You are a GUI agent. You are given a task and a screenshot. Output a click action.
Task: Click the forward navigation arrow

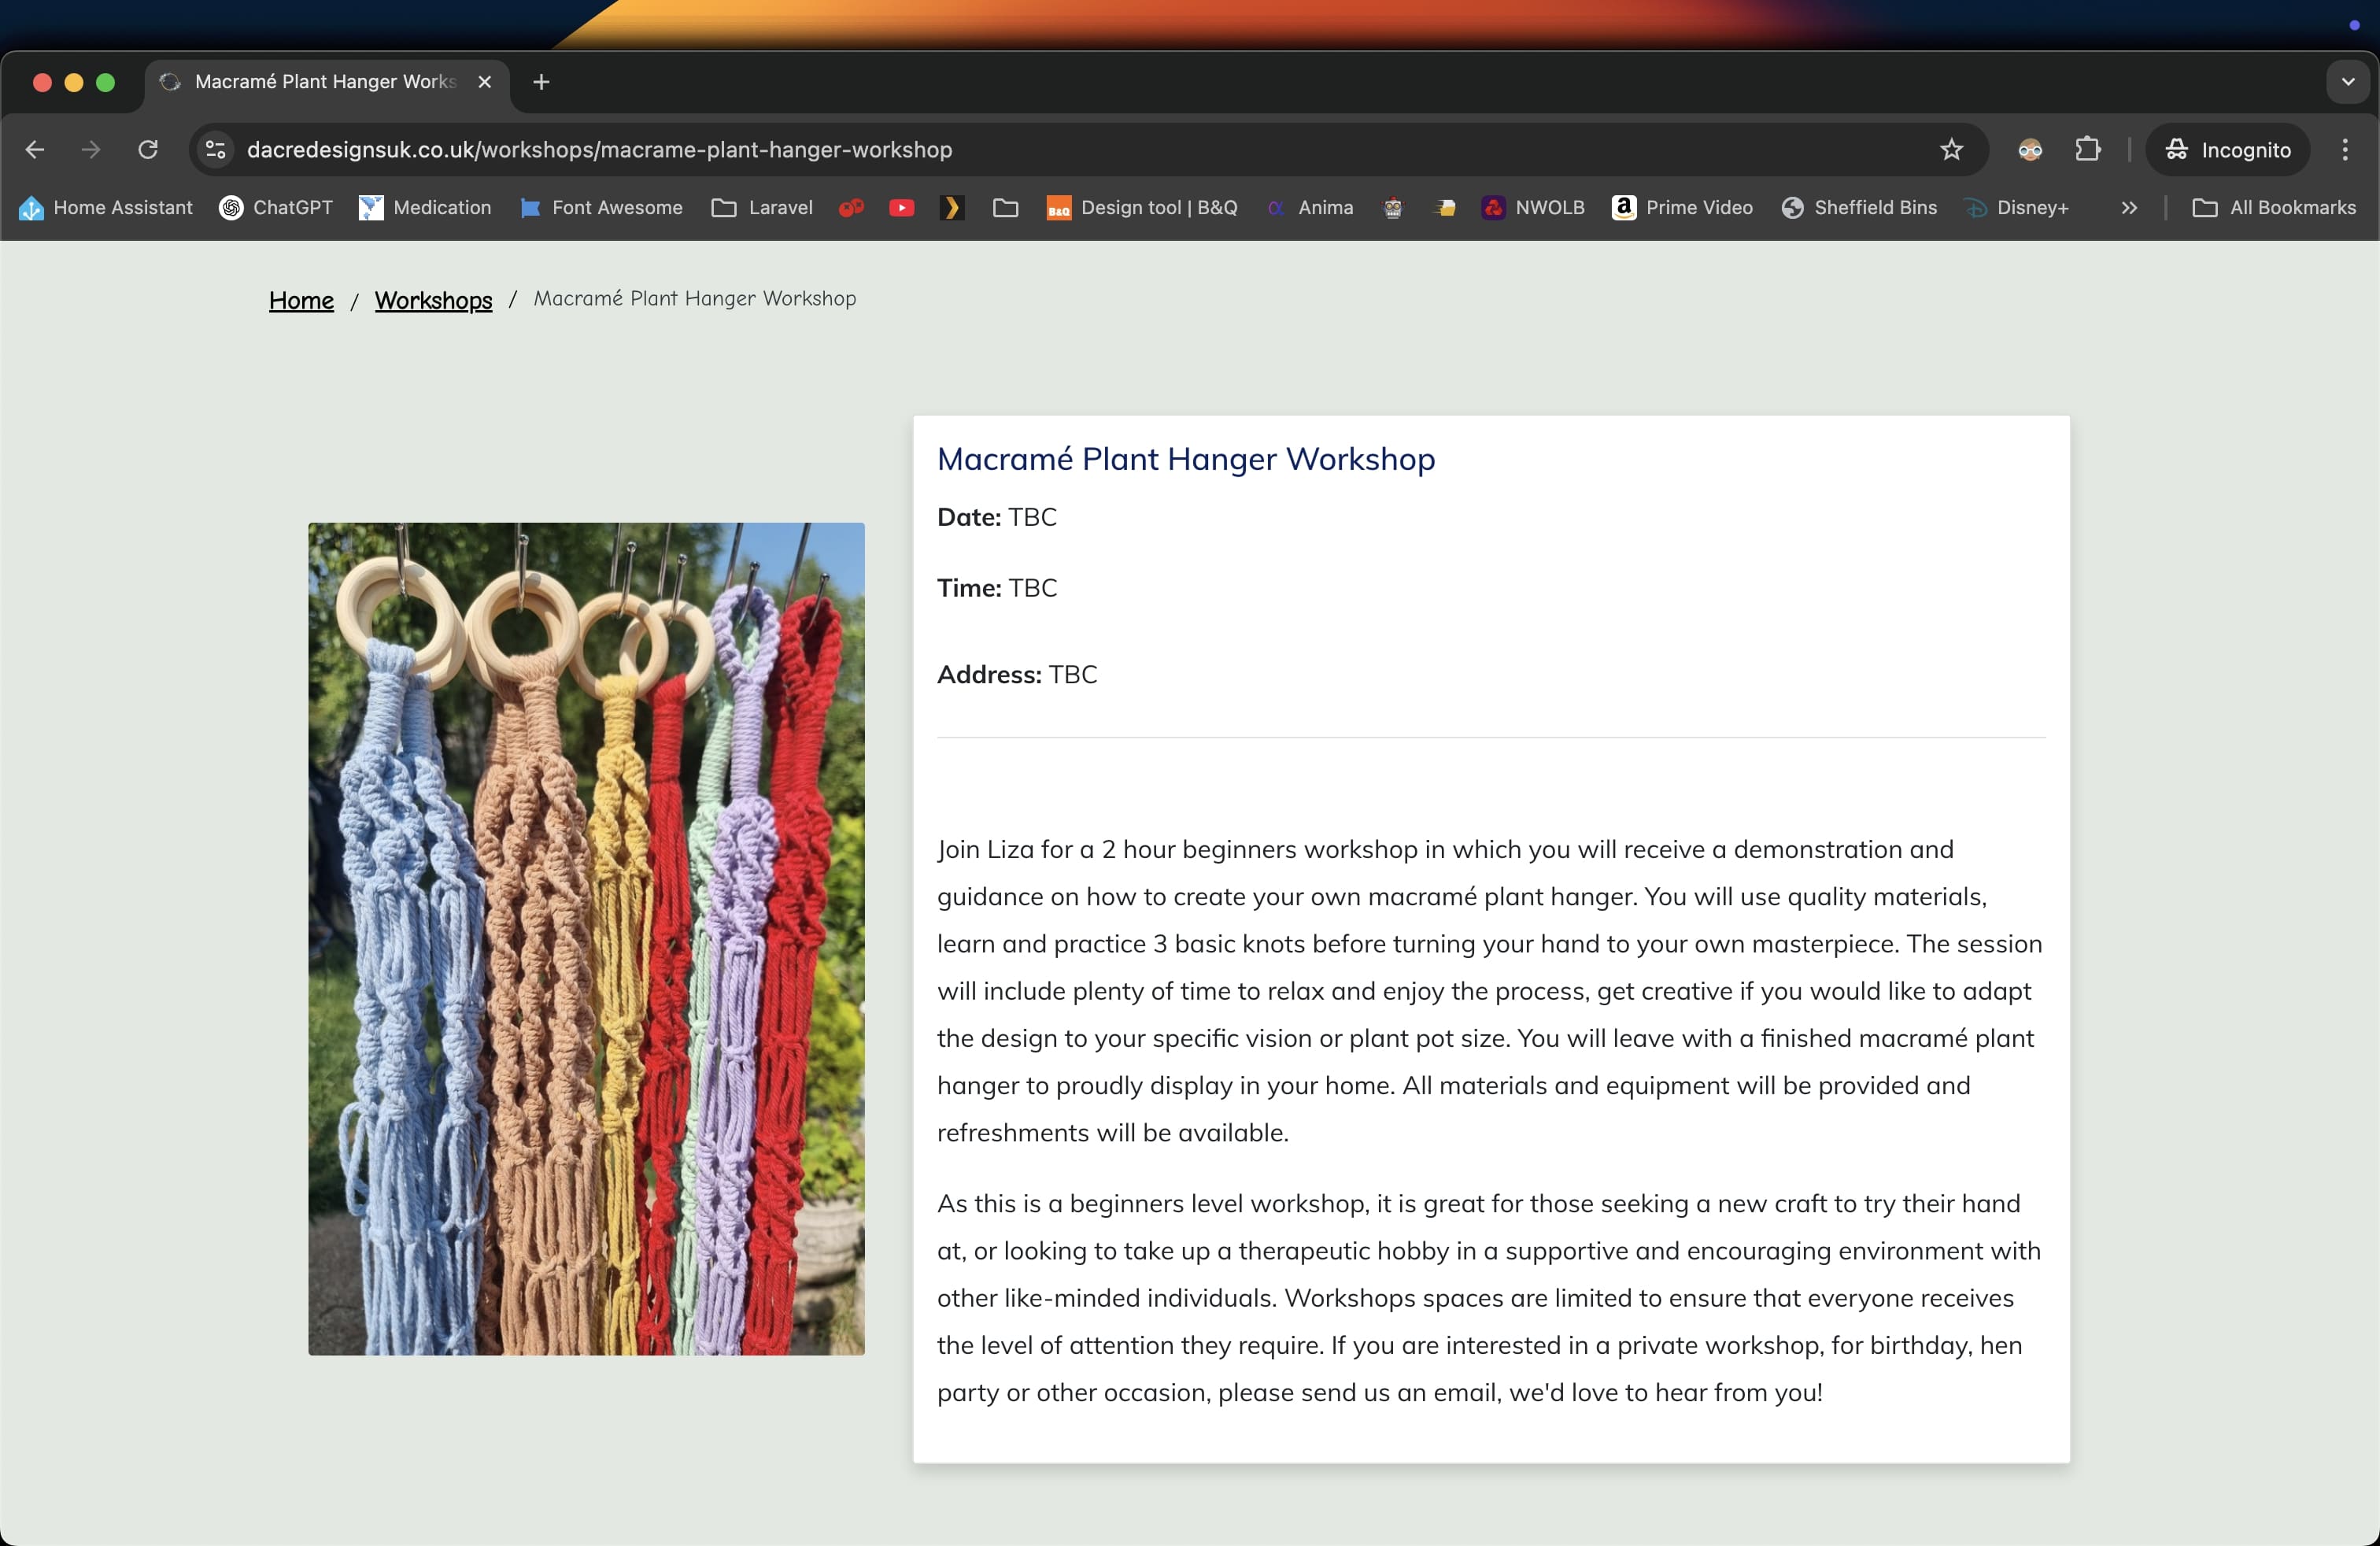click(91, 150)
